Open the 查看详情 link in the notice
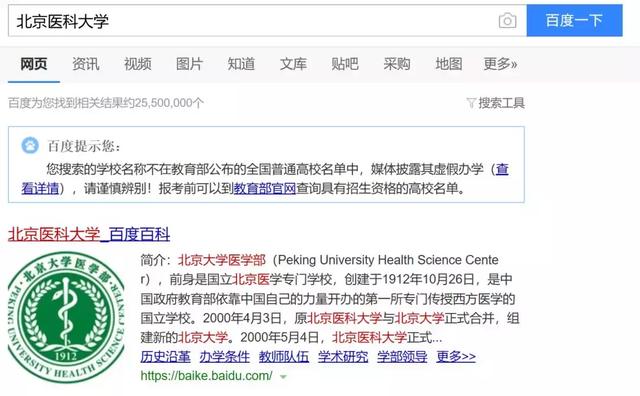The height and width of the screenshot is (396, 640). [x=41, y=189]
